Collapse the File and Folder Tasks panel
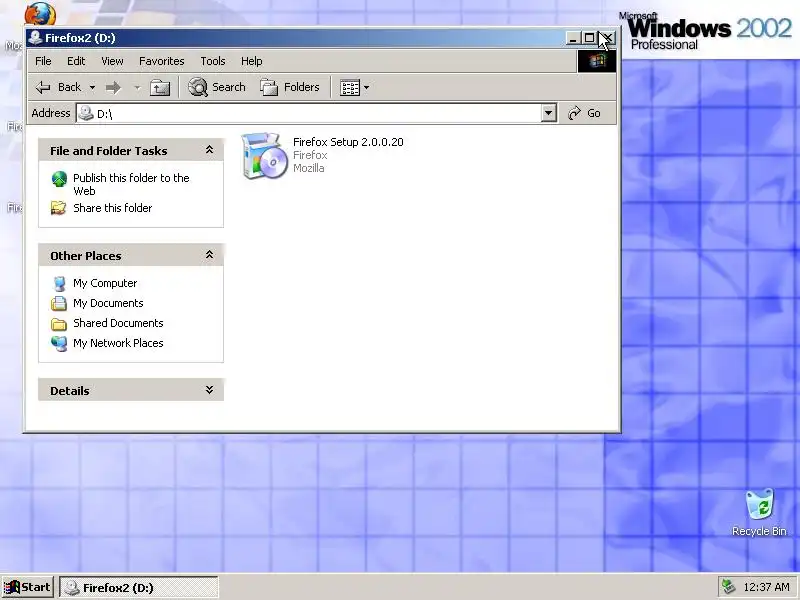This screenshot has width=800, height=600. click(209, 150)
